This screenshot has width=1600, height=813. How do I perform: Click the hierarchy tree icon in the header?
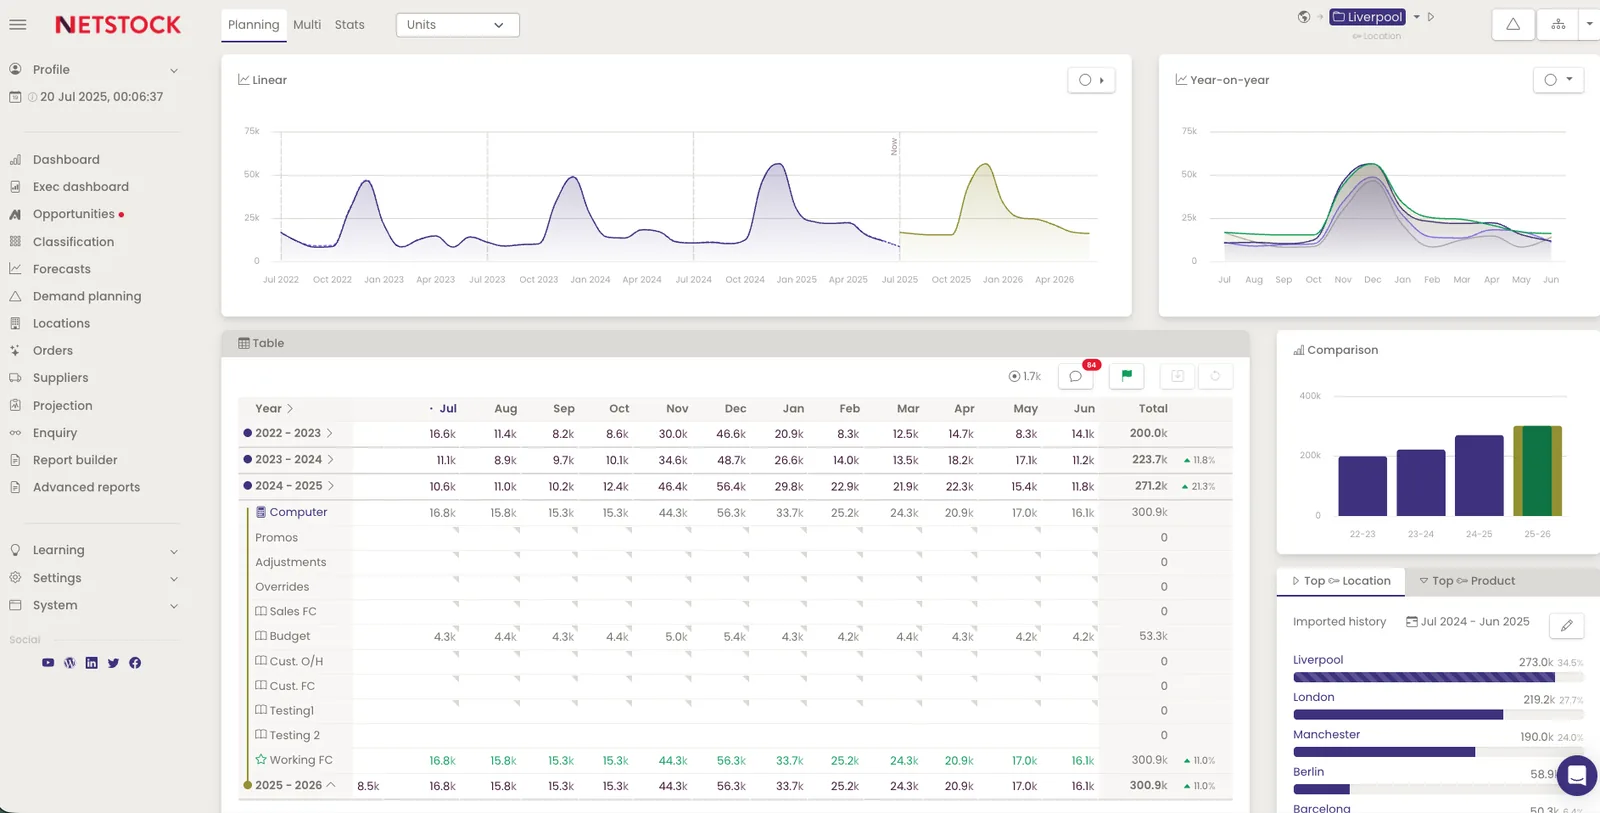point(1558,24)
